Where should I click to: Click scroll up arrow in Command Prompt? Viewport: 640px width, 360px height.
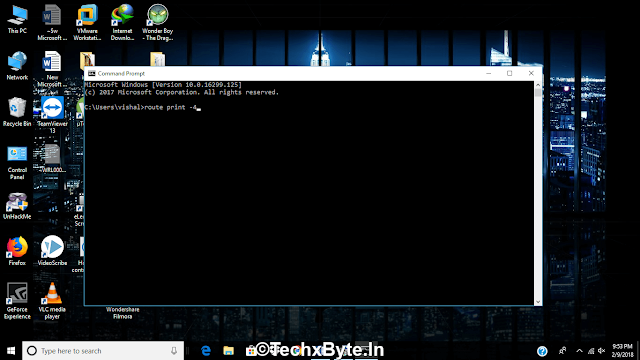(x=538, y=84)
